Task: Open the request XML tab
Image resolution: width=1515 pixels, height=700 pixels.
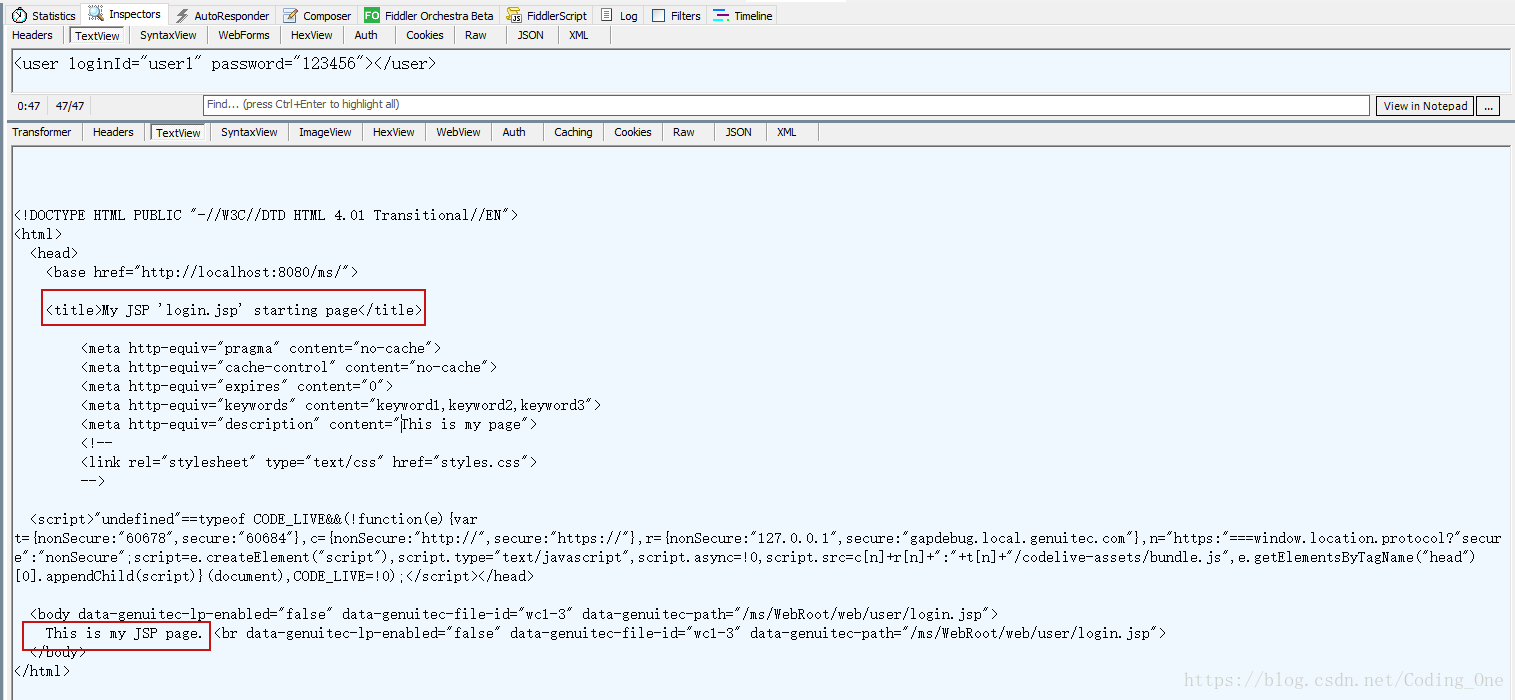Action: point(579,35)
